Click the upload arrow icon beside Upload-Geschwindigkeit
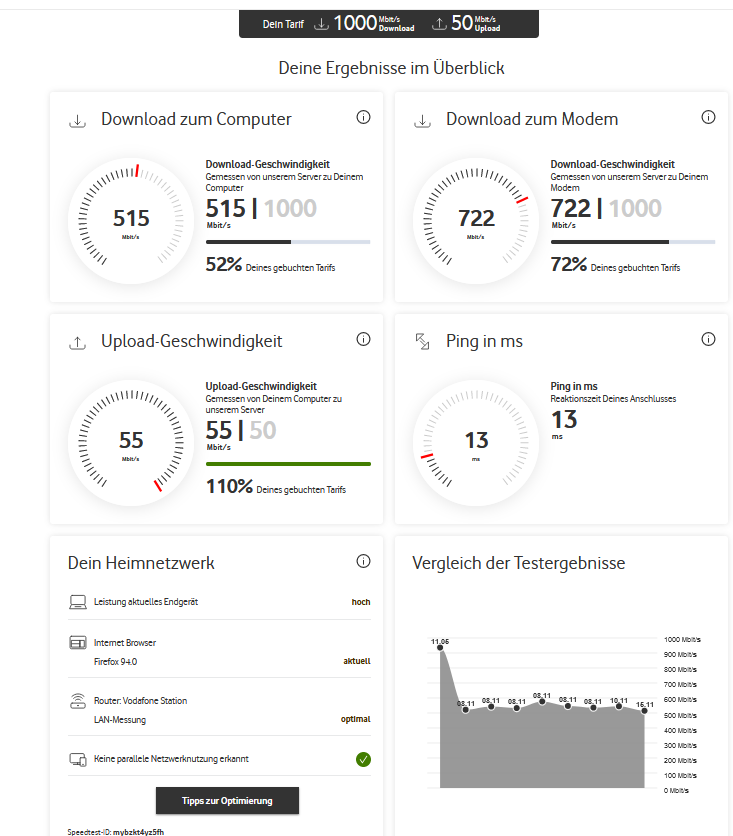 [77, 342]
